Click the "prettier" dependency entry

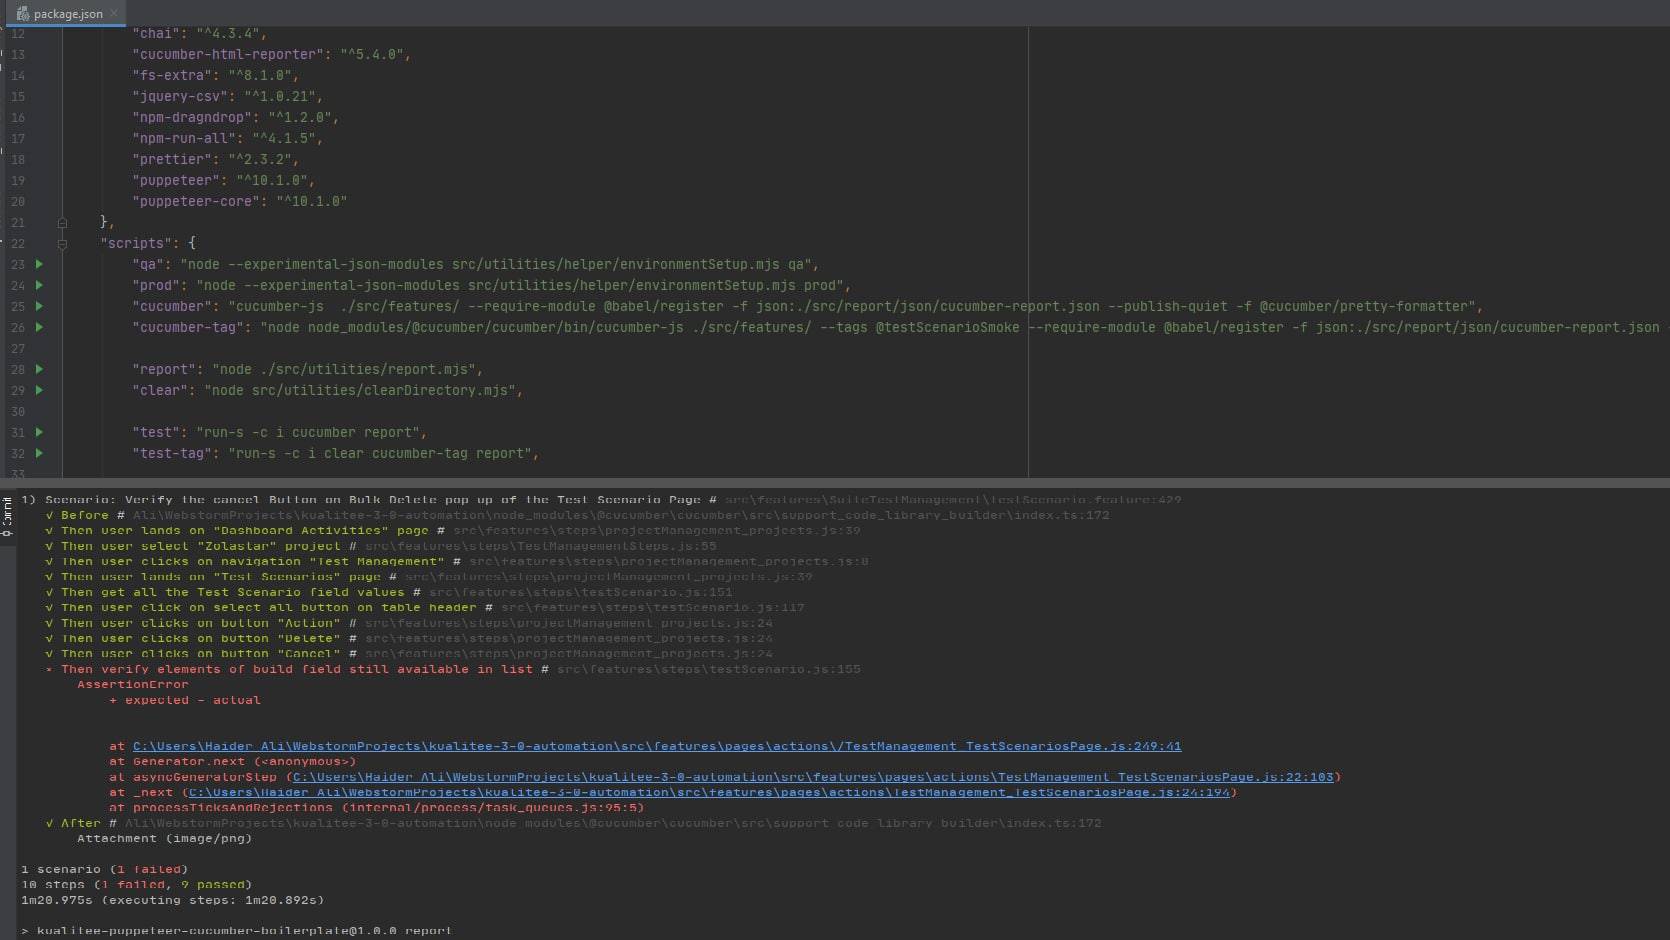(x=215, y=159)
